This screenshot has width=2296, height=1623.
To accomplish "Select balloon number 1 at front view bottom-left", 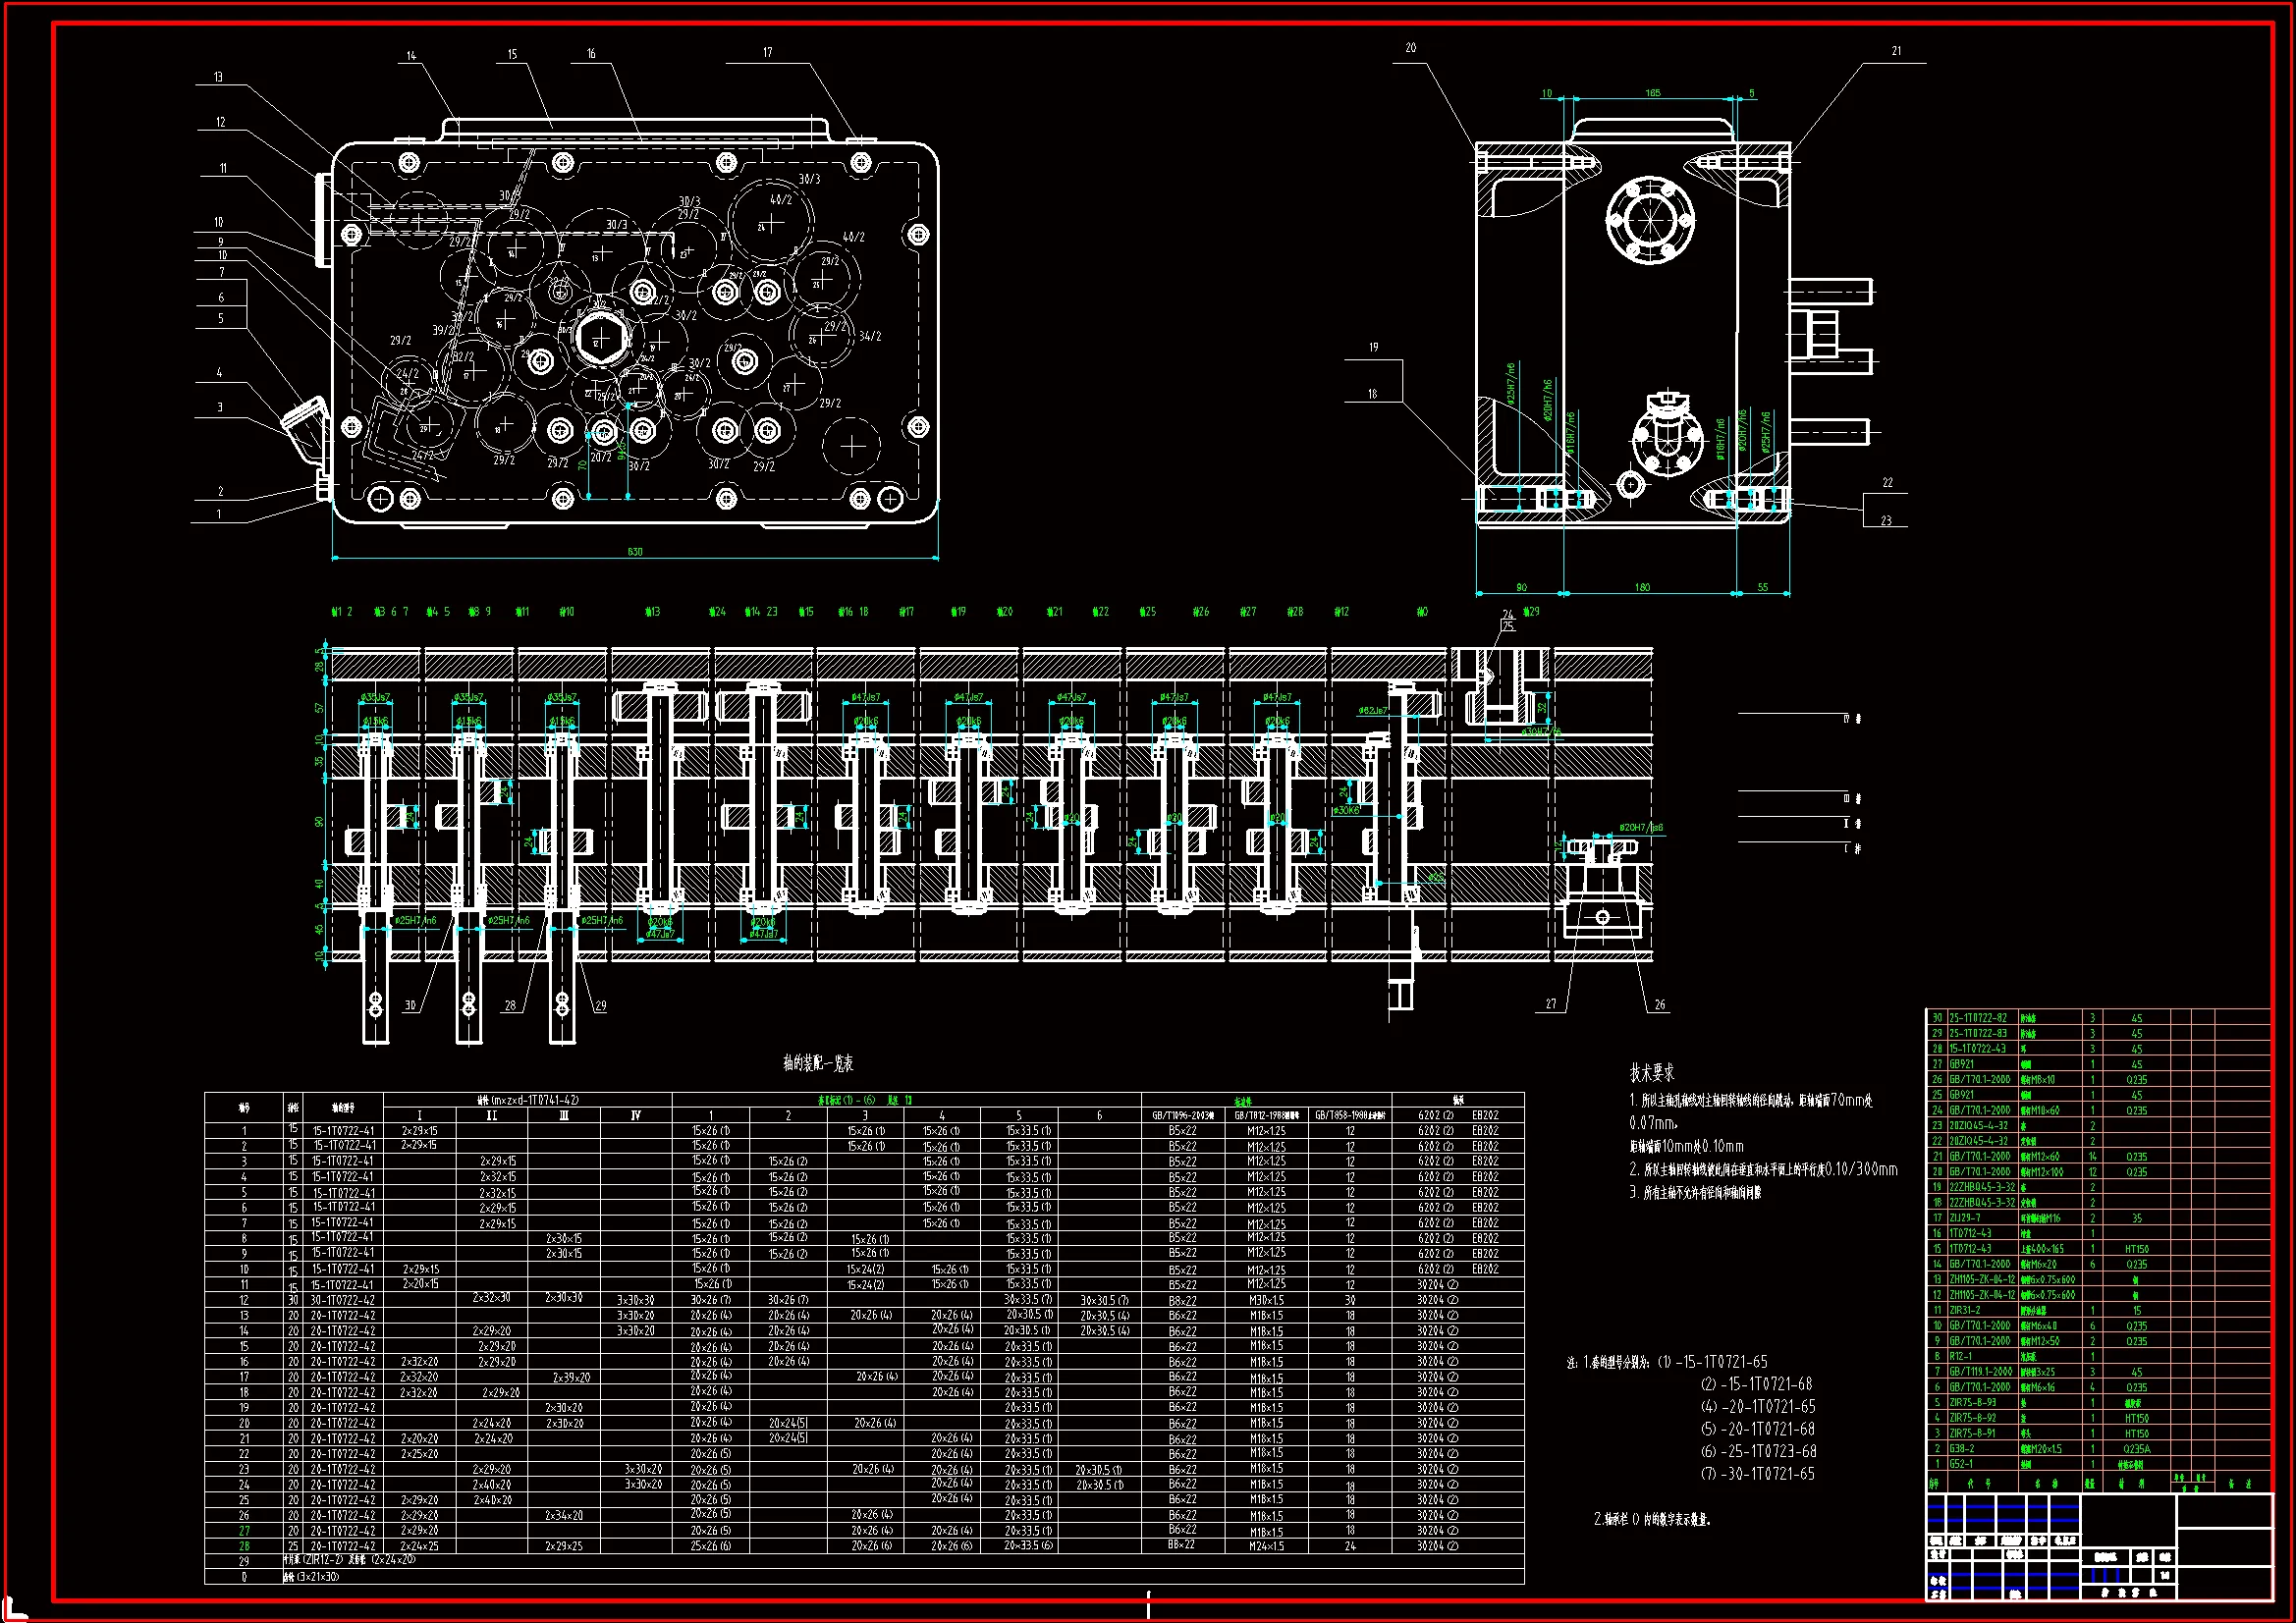I will pyautogui.click(x=219, y=514).
